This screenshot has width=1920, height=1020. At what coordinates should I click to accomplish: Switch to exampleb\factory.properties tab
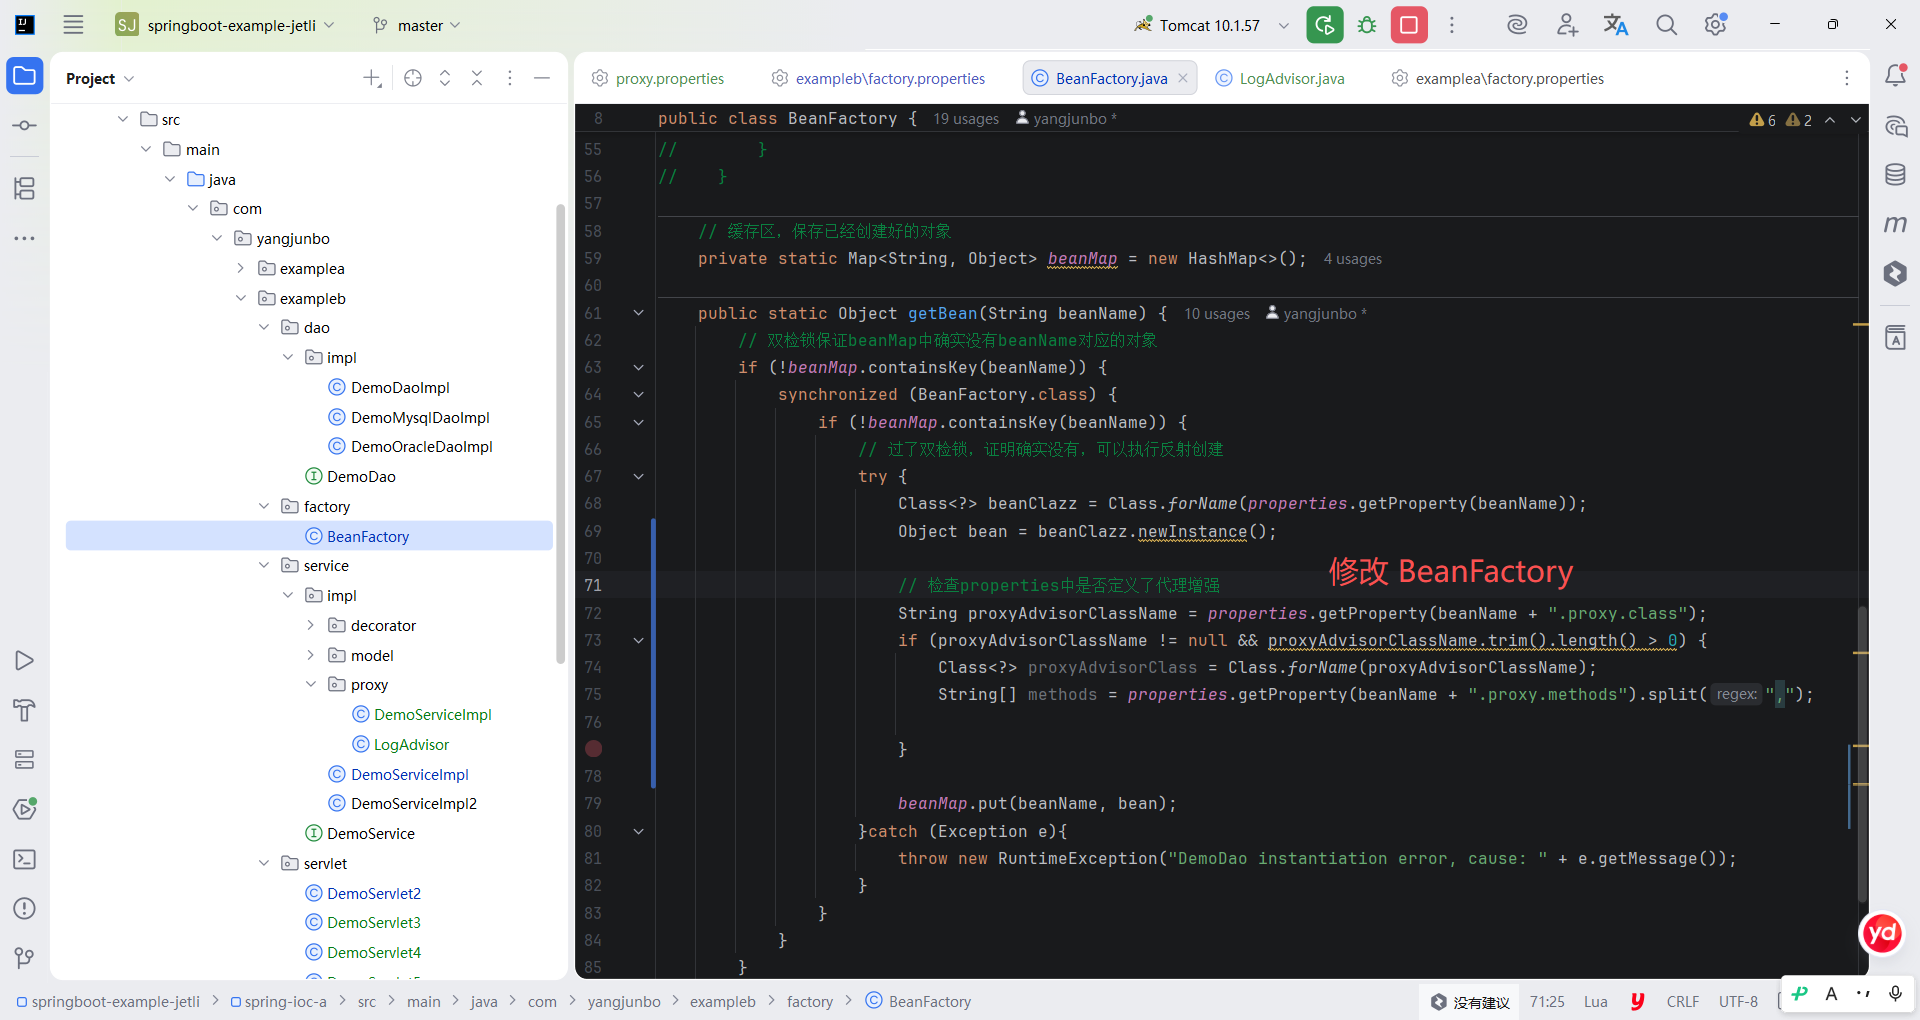(x=878, y=78)
